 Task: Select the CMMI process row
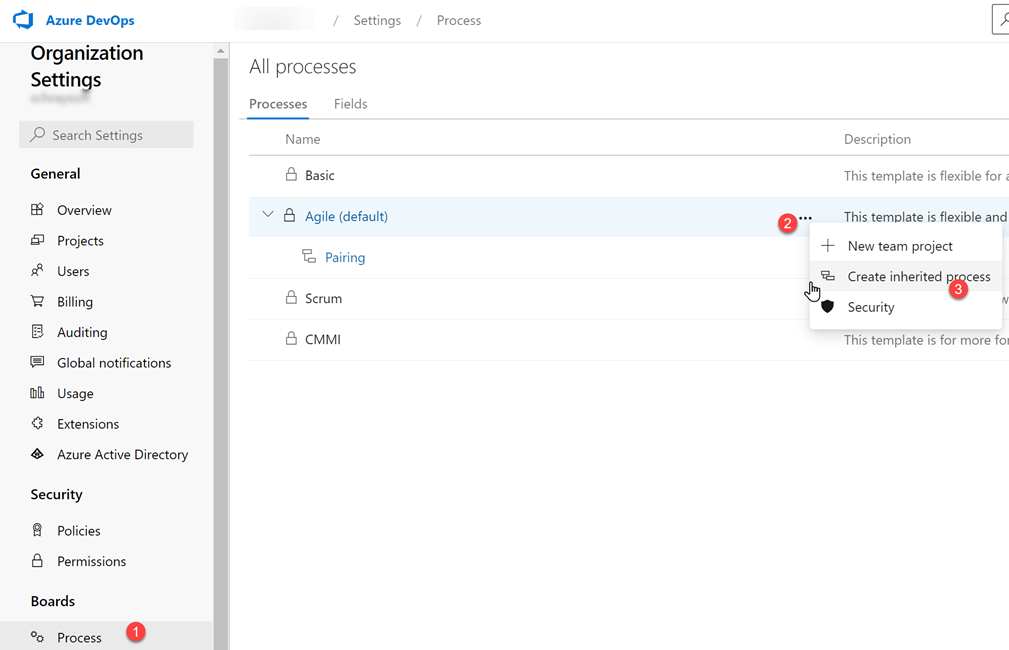coord(629,339)
